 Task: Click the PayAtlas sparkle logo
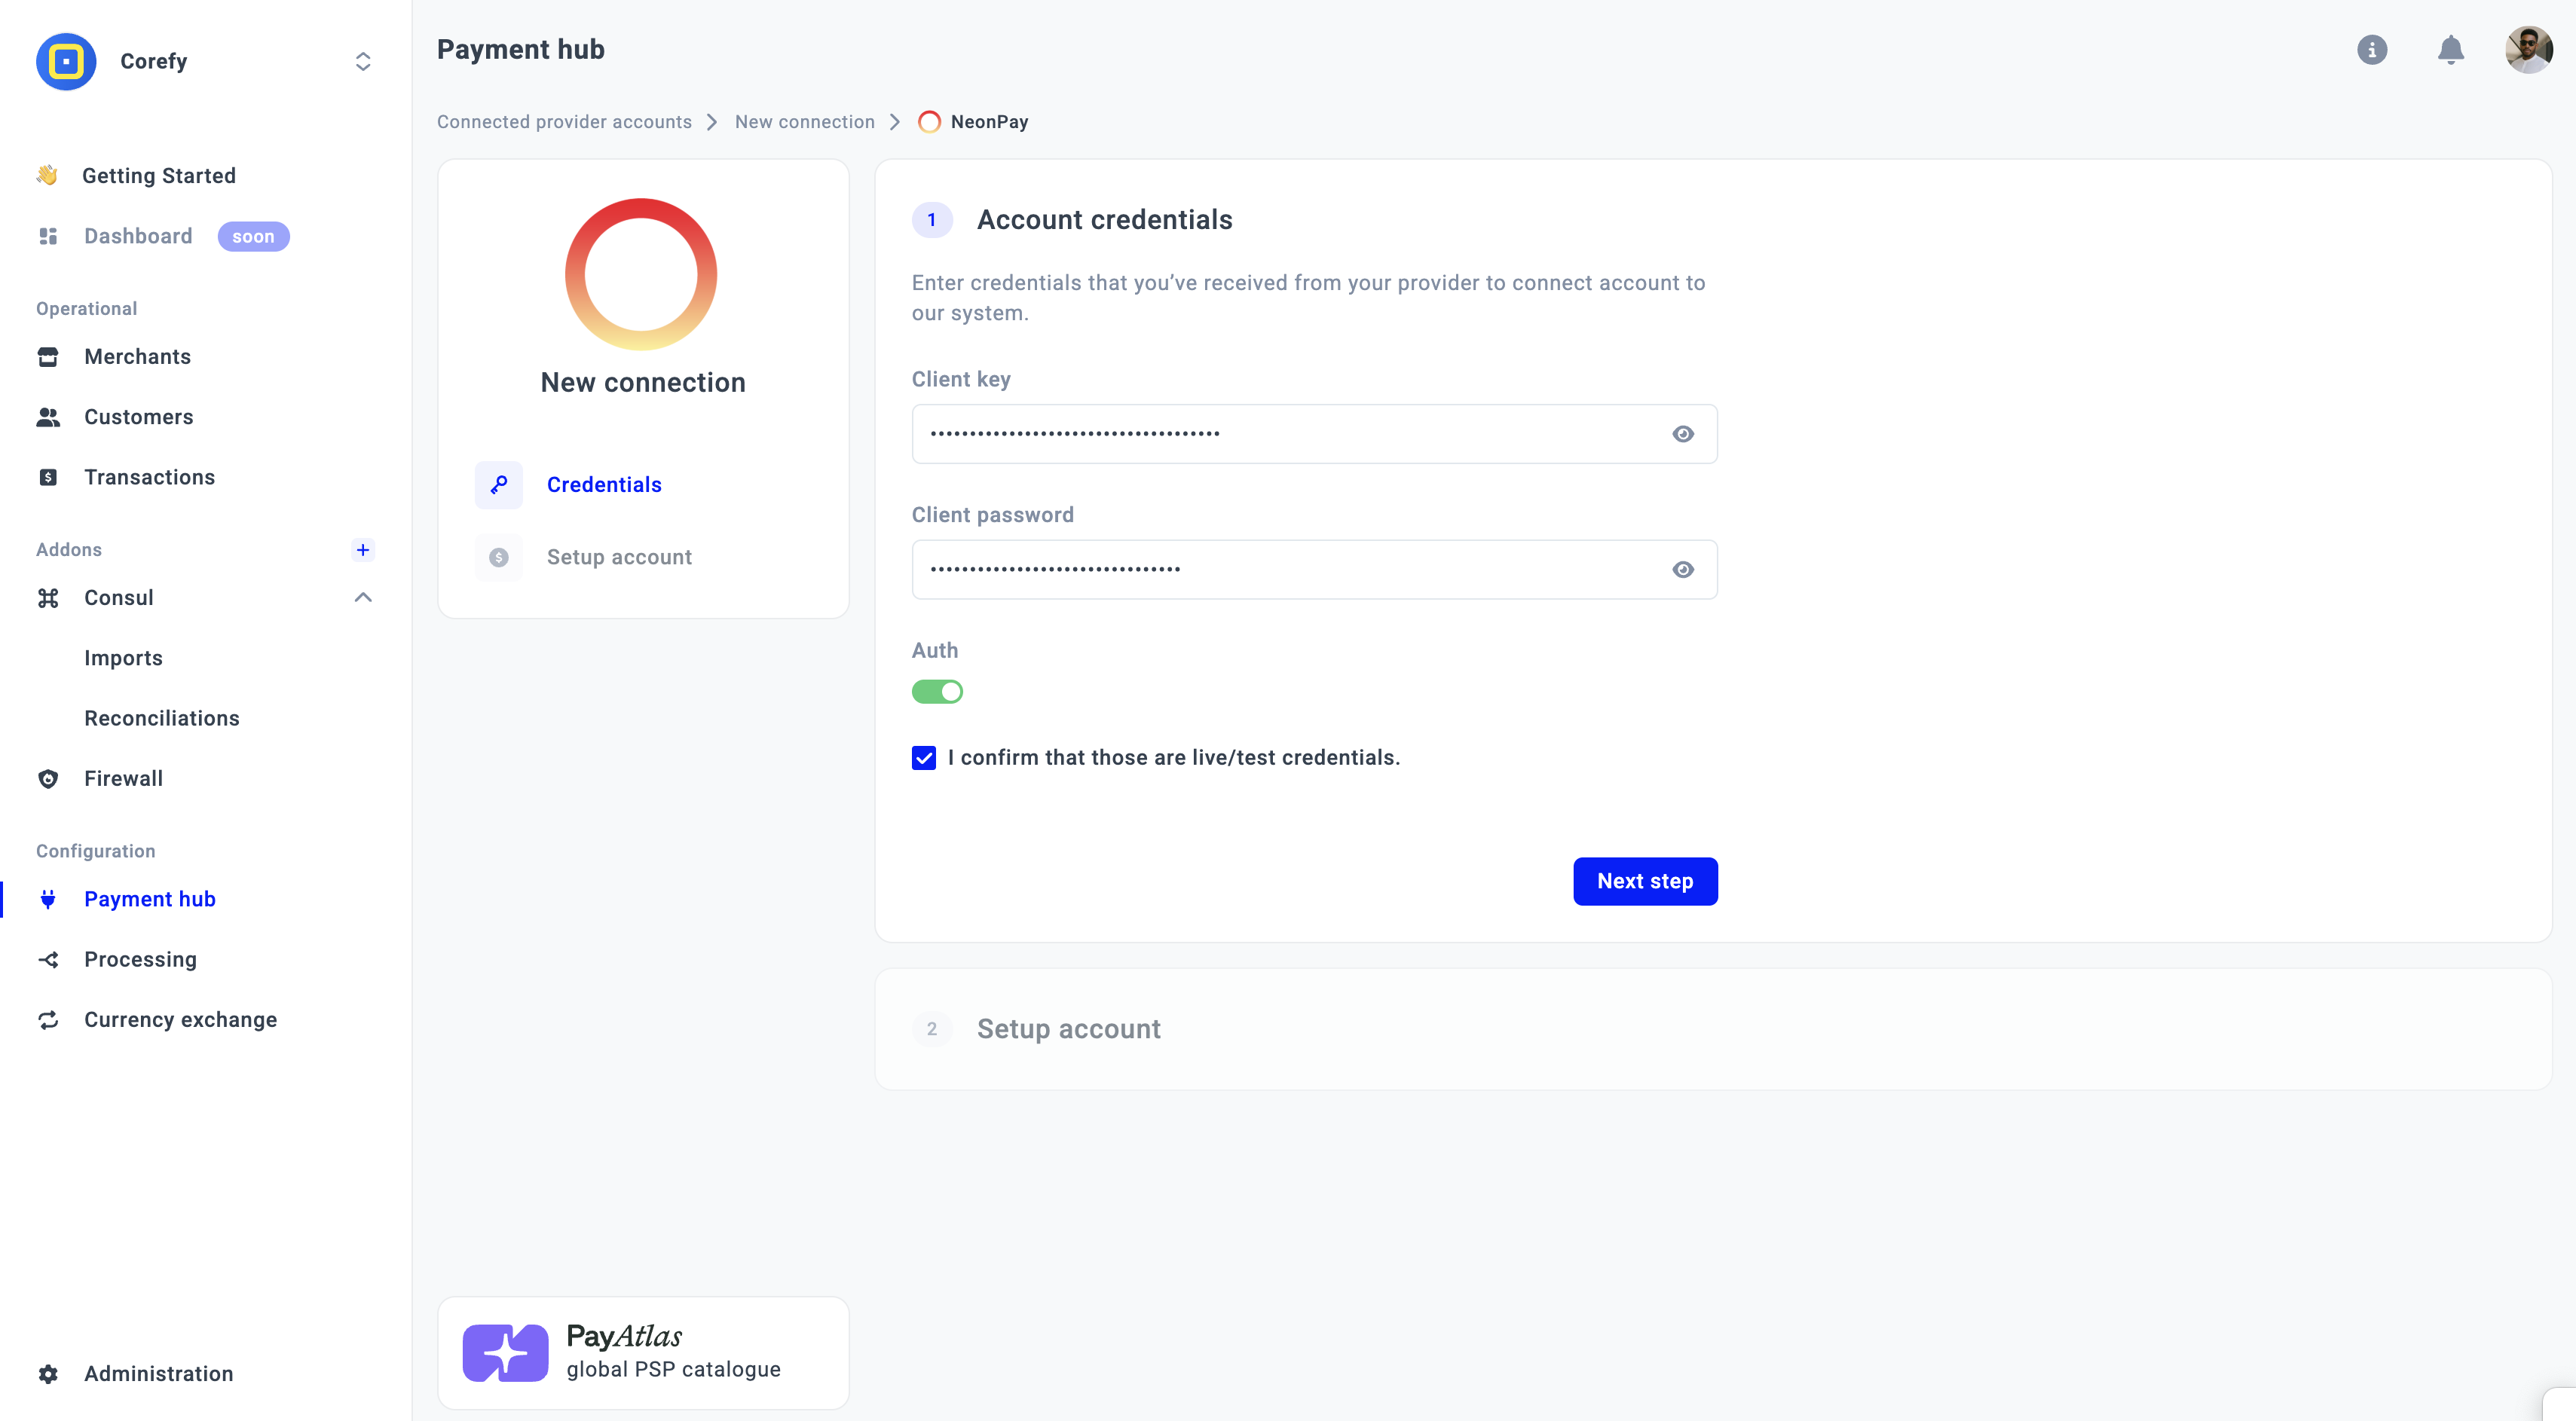click(505, 1353)
